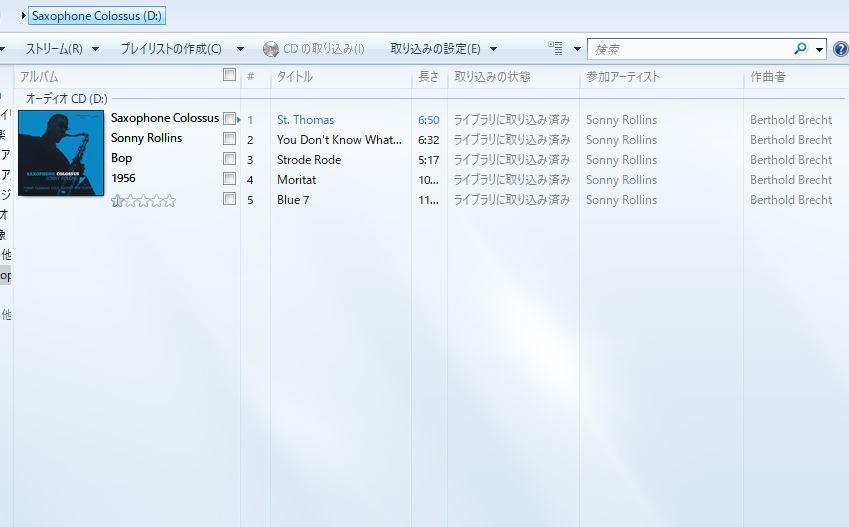Open the view options icon
Viewport: 849px width, 527px height.
(x=555, y=48)
